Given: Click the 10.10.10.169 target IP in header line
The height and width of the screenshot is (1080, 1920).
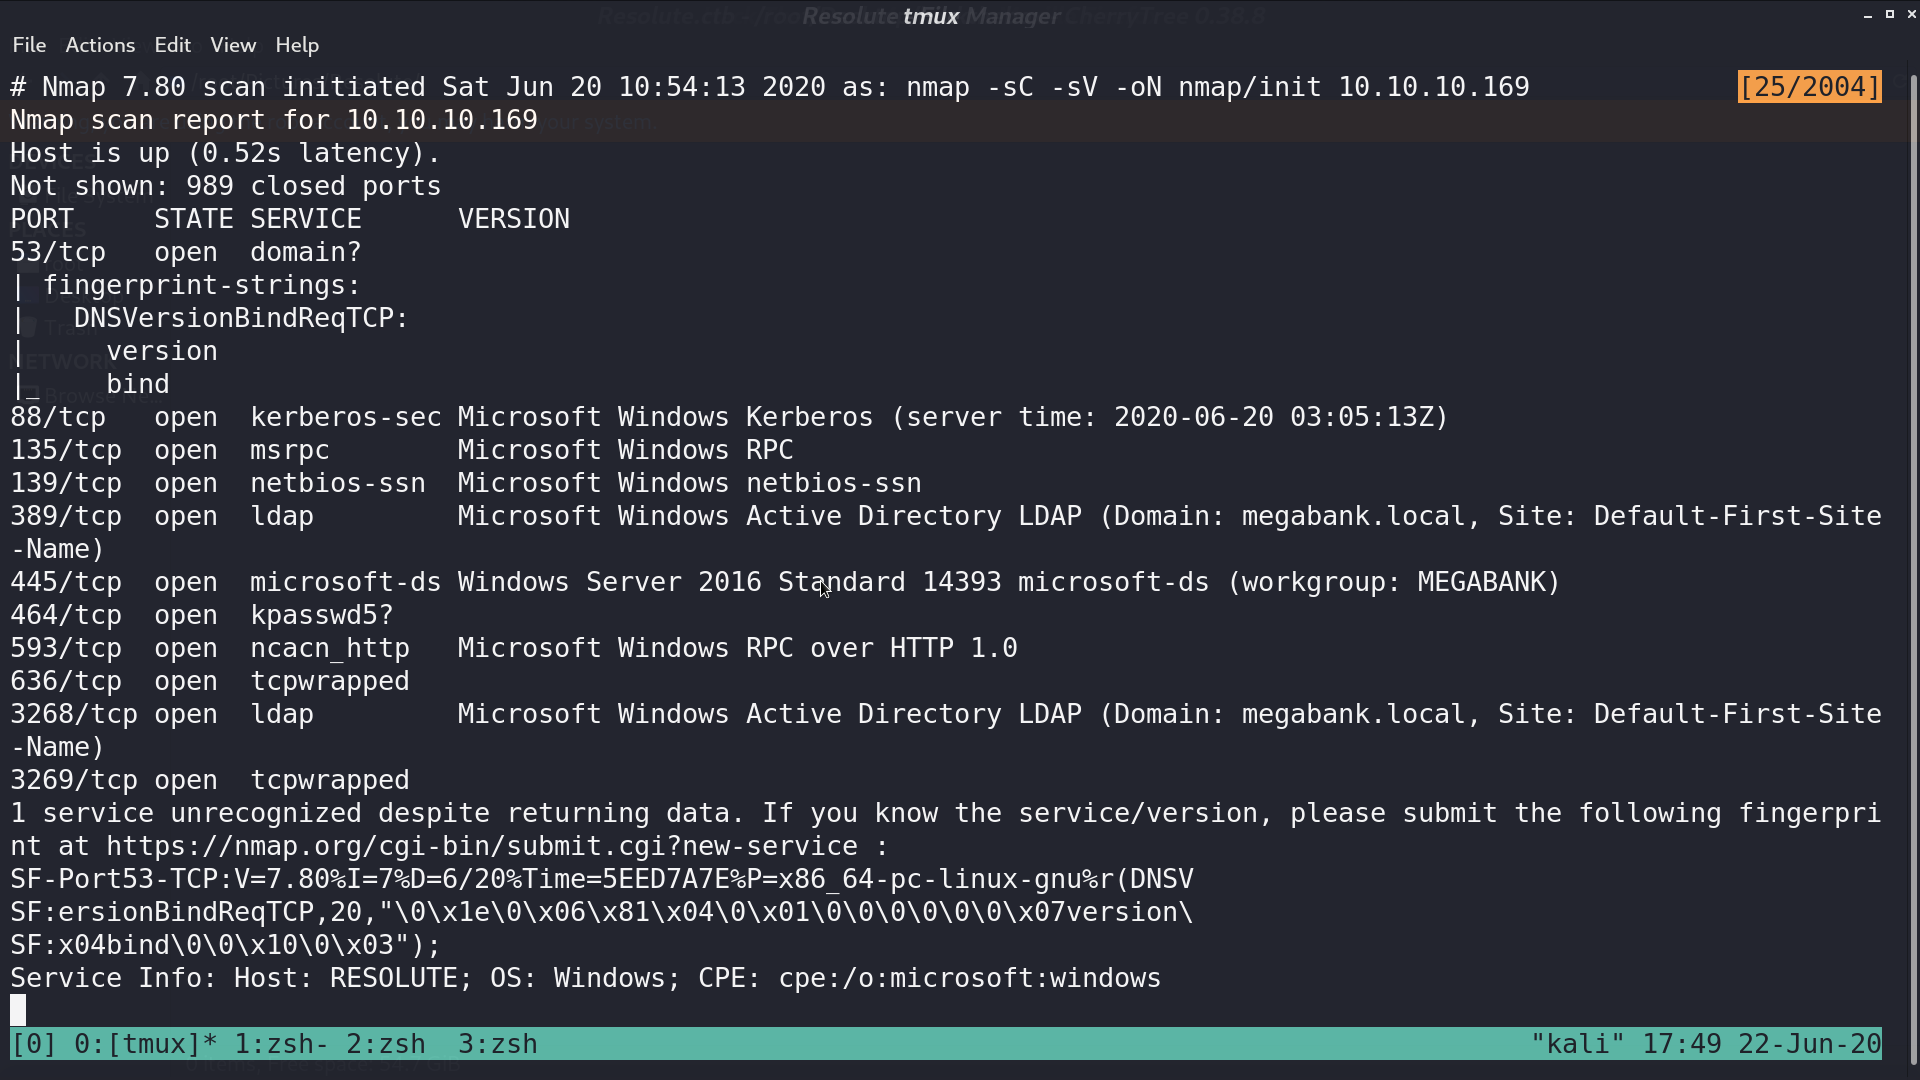Looking at the screenshot, I should 1434,87.
